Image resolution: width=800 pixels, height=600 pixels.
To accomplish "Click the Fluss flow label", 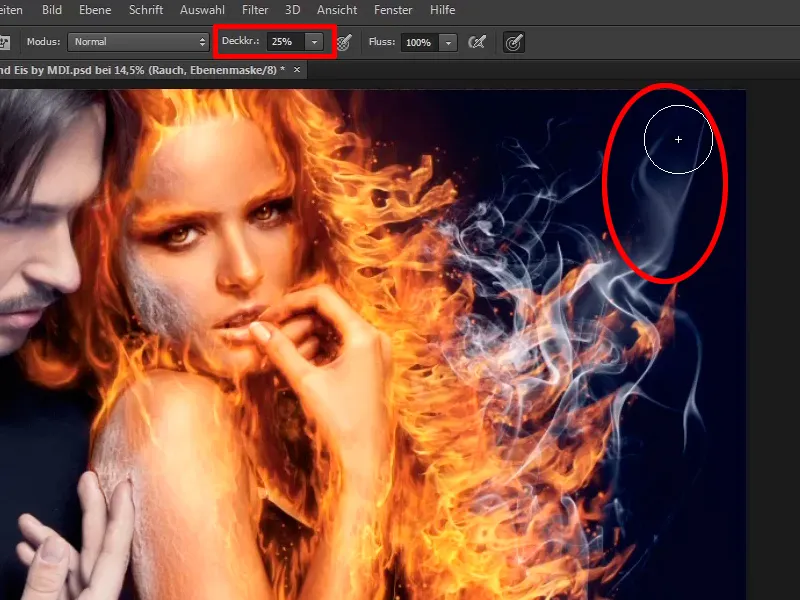I will pyautogui.click(x=382, y=42).
